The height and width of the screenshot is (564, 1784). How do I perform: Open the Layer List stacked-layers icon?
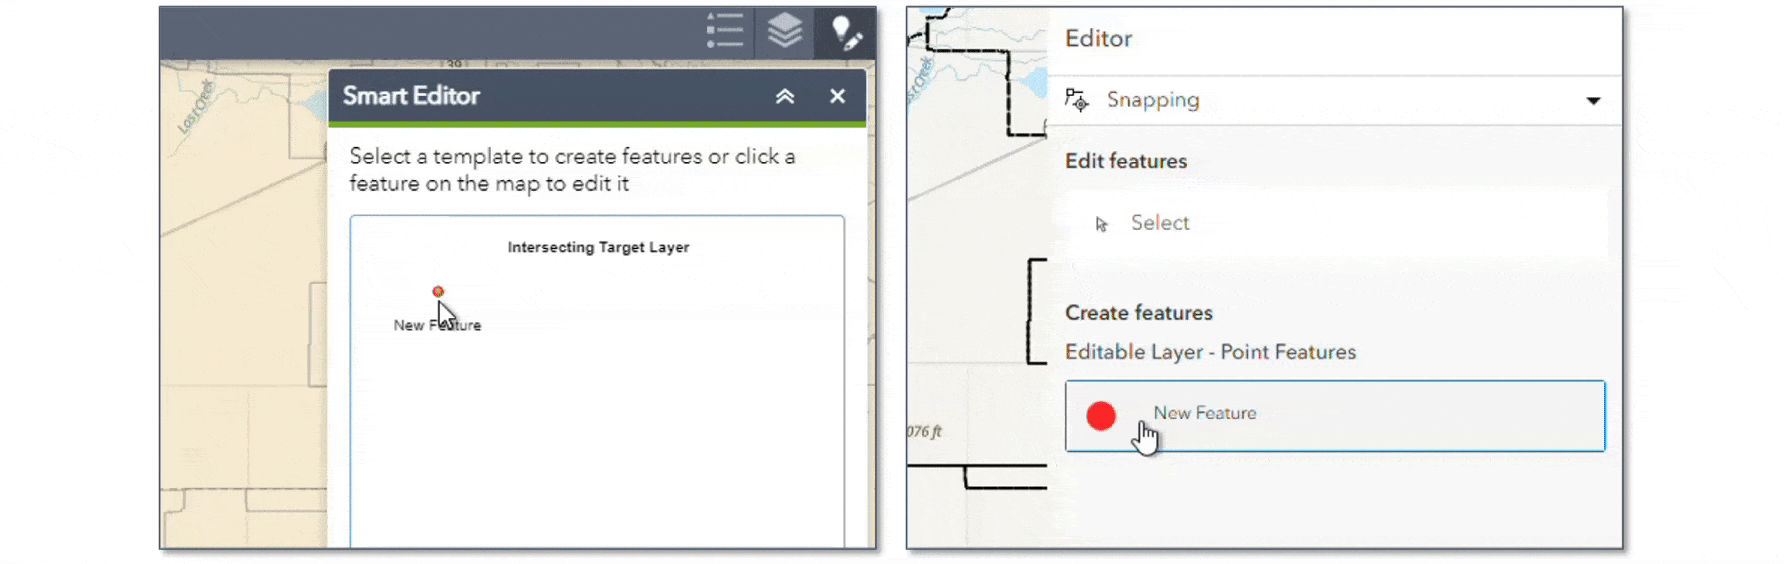pos(785,31)
